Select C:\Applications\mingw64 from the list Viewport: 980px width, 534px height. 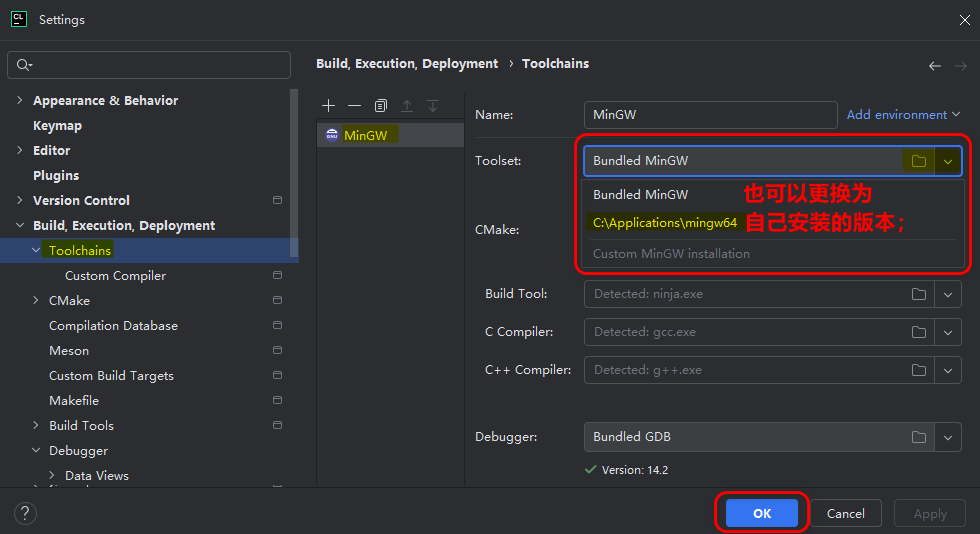click(665, 223)
